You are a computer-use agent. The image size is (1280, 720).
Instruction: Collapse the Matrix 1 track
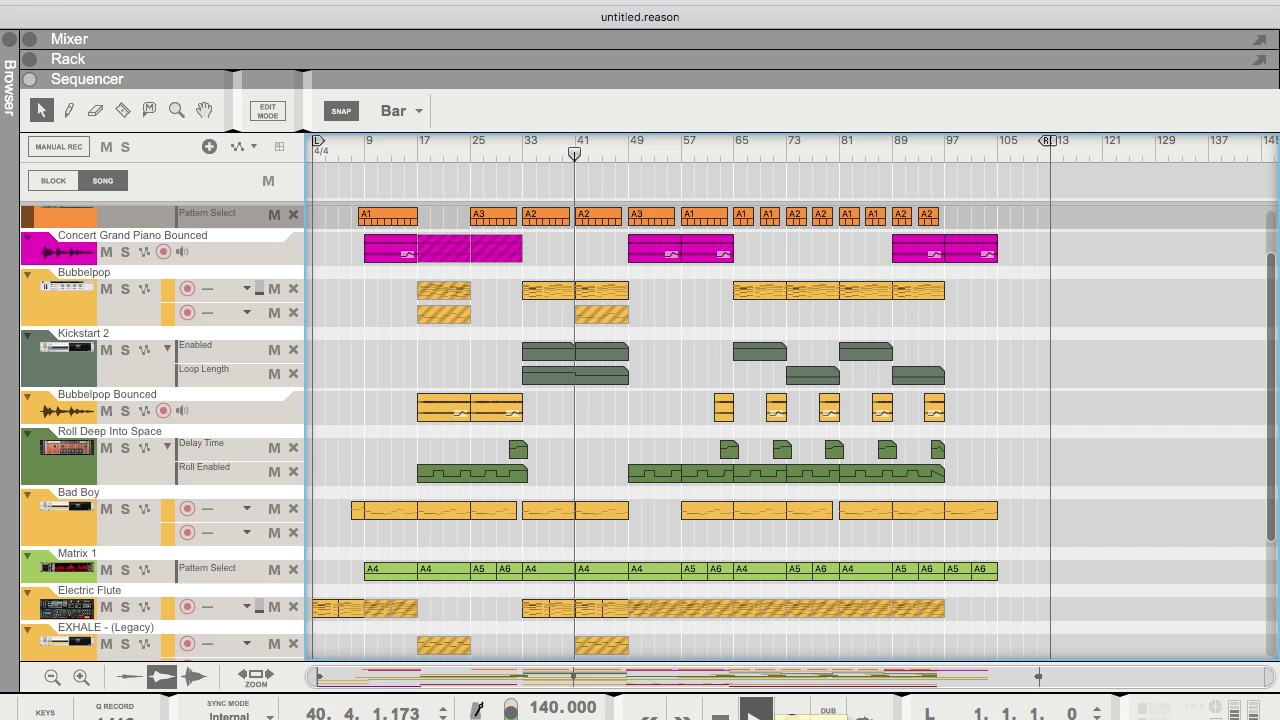pyautogui.click(x=28, y=555)
